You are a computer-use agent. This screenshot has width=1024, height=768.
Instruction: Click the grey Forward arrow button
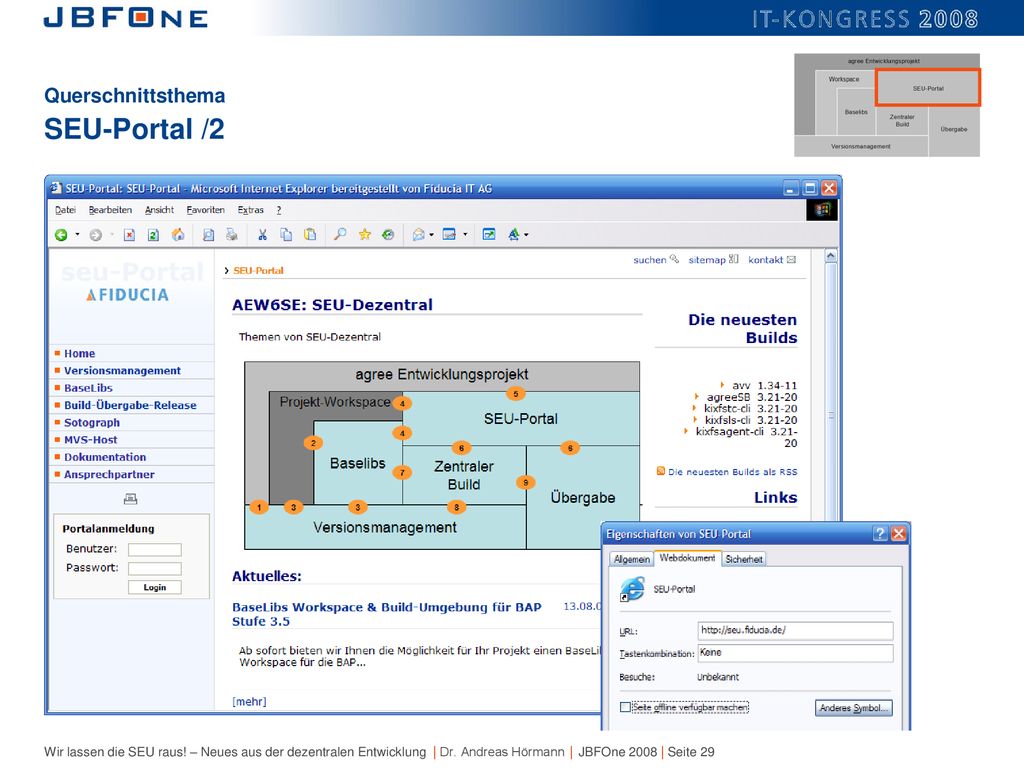click(95, 234)
